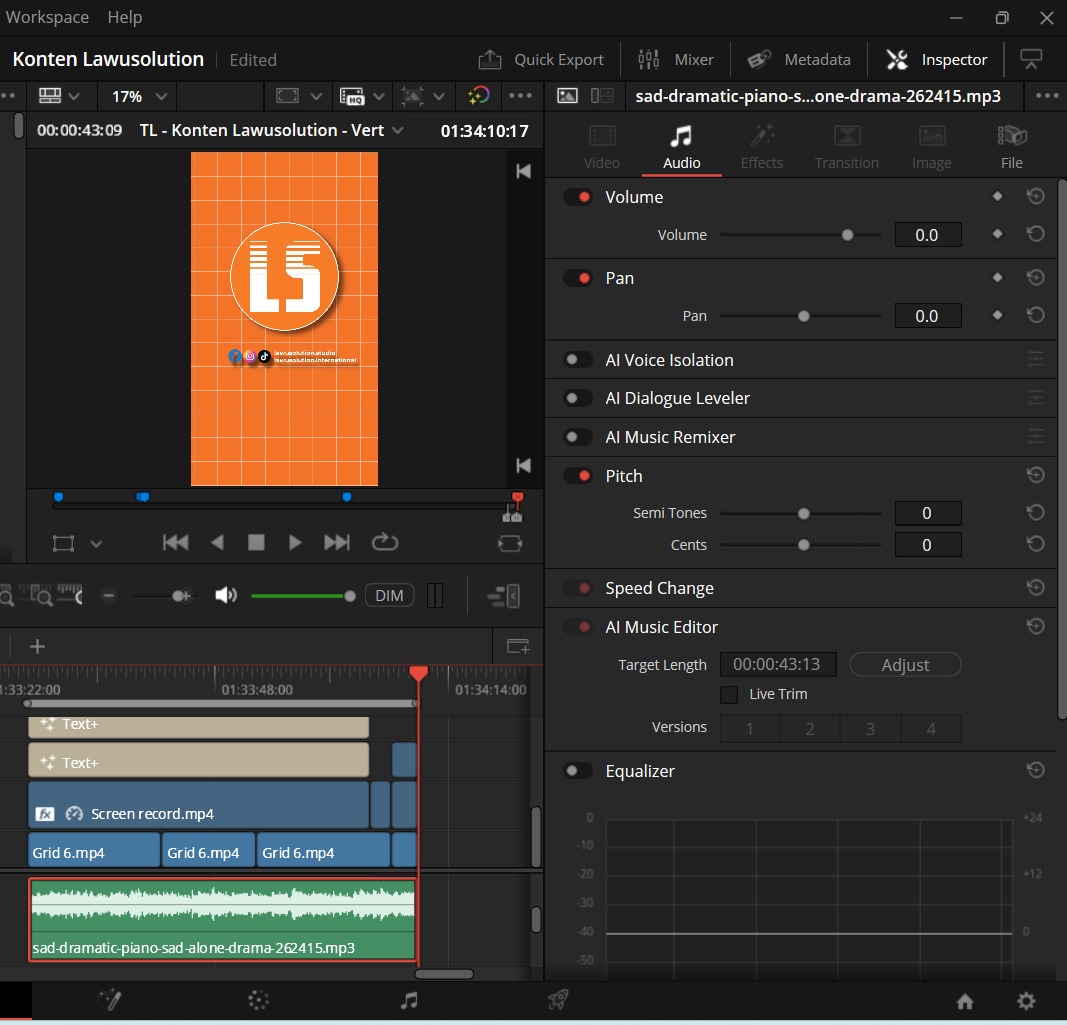
Task: Switch to the File inspector tab
Action: (1011, 147)
